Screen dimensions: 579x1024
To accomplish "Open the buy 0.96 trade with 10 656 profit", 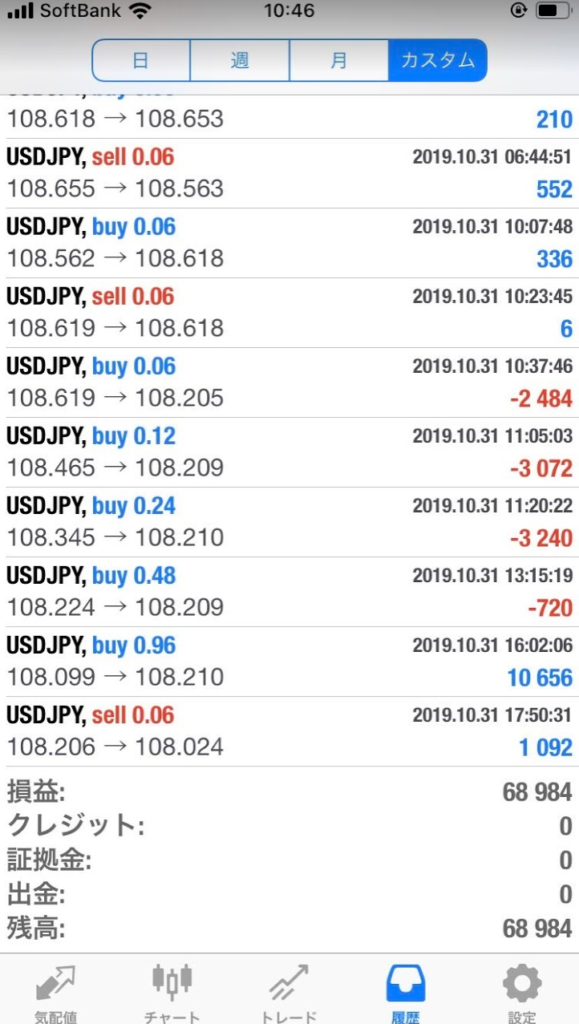I will [289, 662].
